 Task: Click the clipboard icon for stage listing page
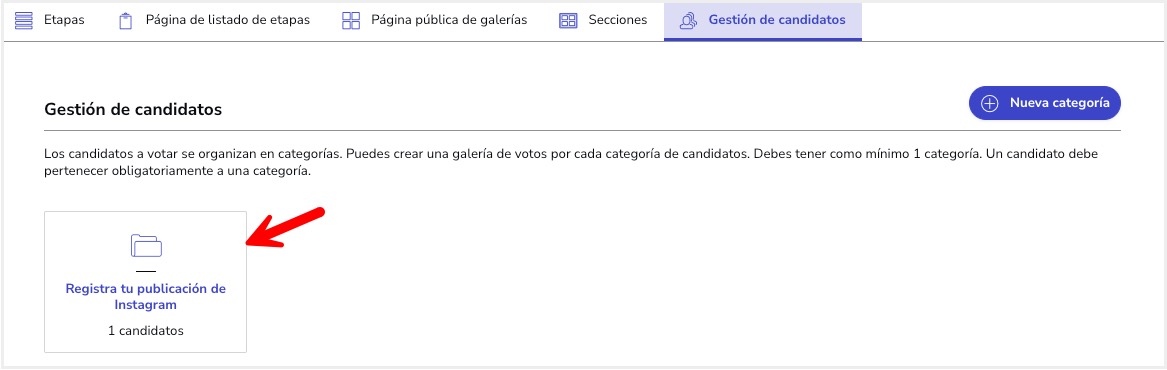tap(125, 21)
